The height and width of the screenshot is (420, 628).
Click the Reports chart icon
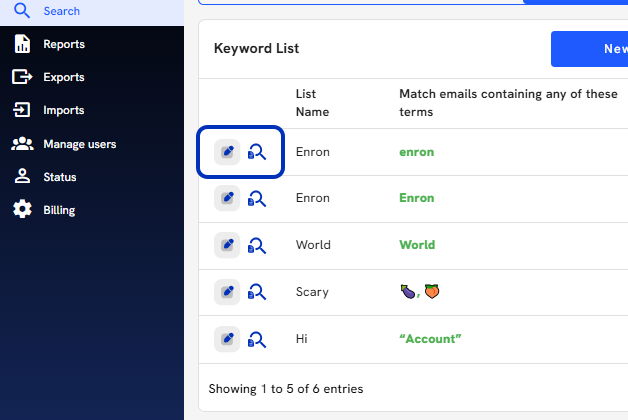[22, 44]
